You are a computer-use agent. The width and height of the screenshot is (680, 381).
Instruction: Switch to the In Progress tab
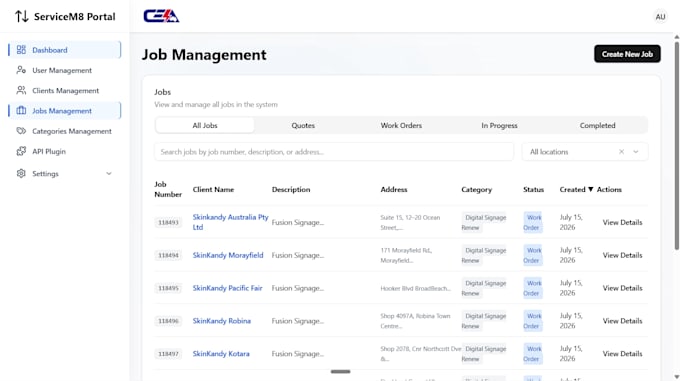(499, 125)
